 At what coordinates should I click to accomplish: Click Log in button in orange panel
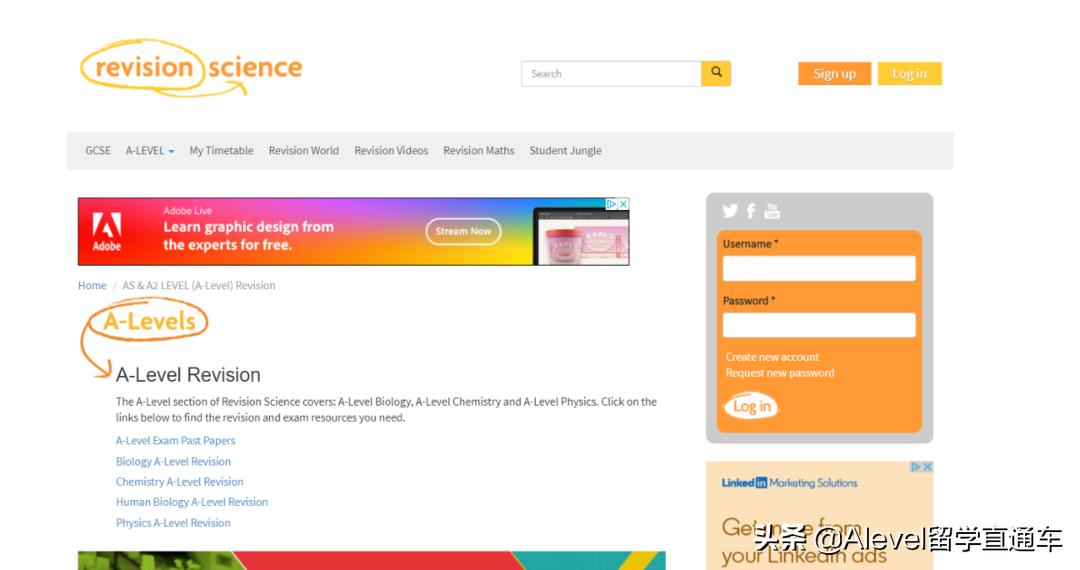coord(751,407)
